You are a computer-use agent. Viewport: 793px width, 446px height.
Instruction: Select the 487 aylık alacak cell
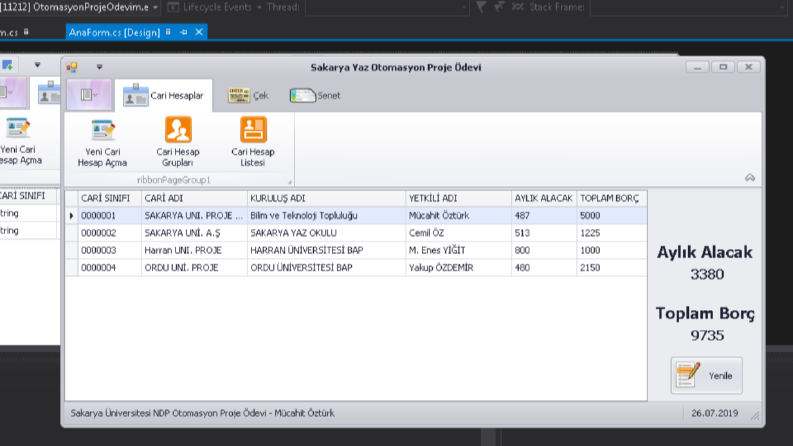[x=544, y=215]
